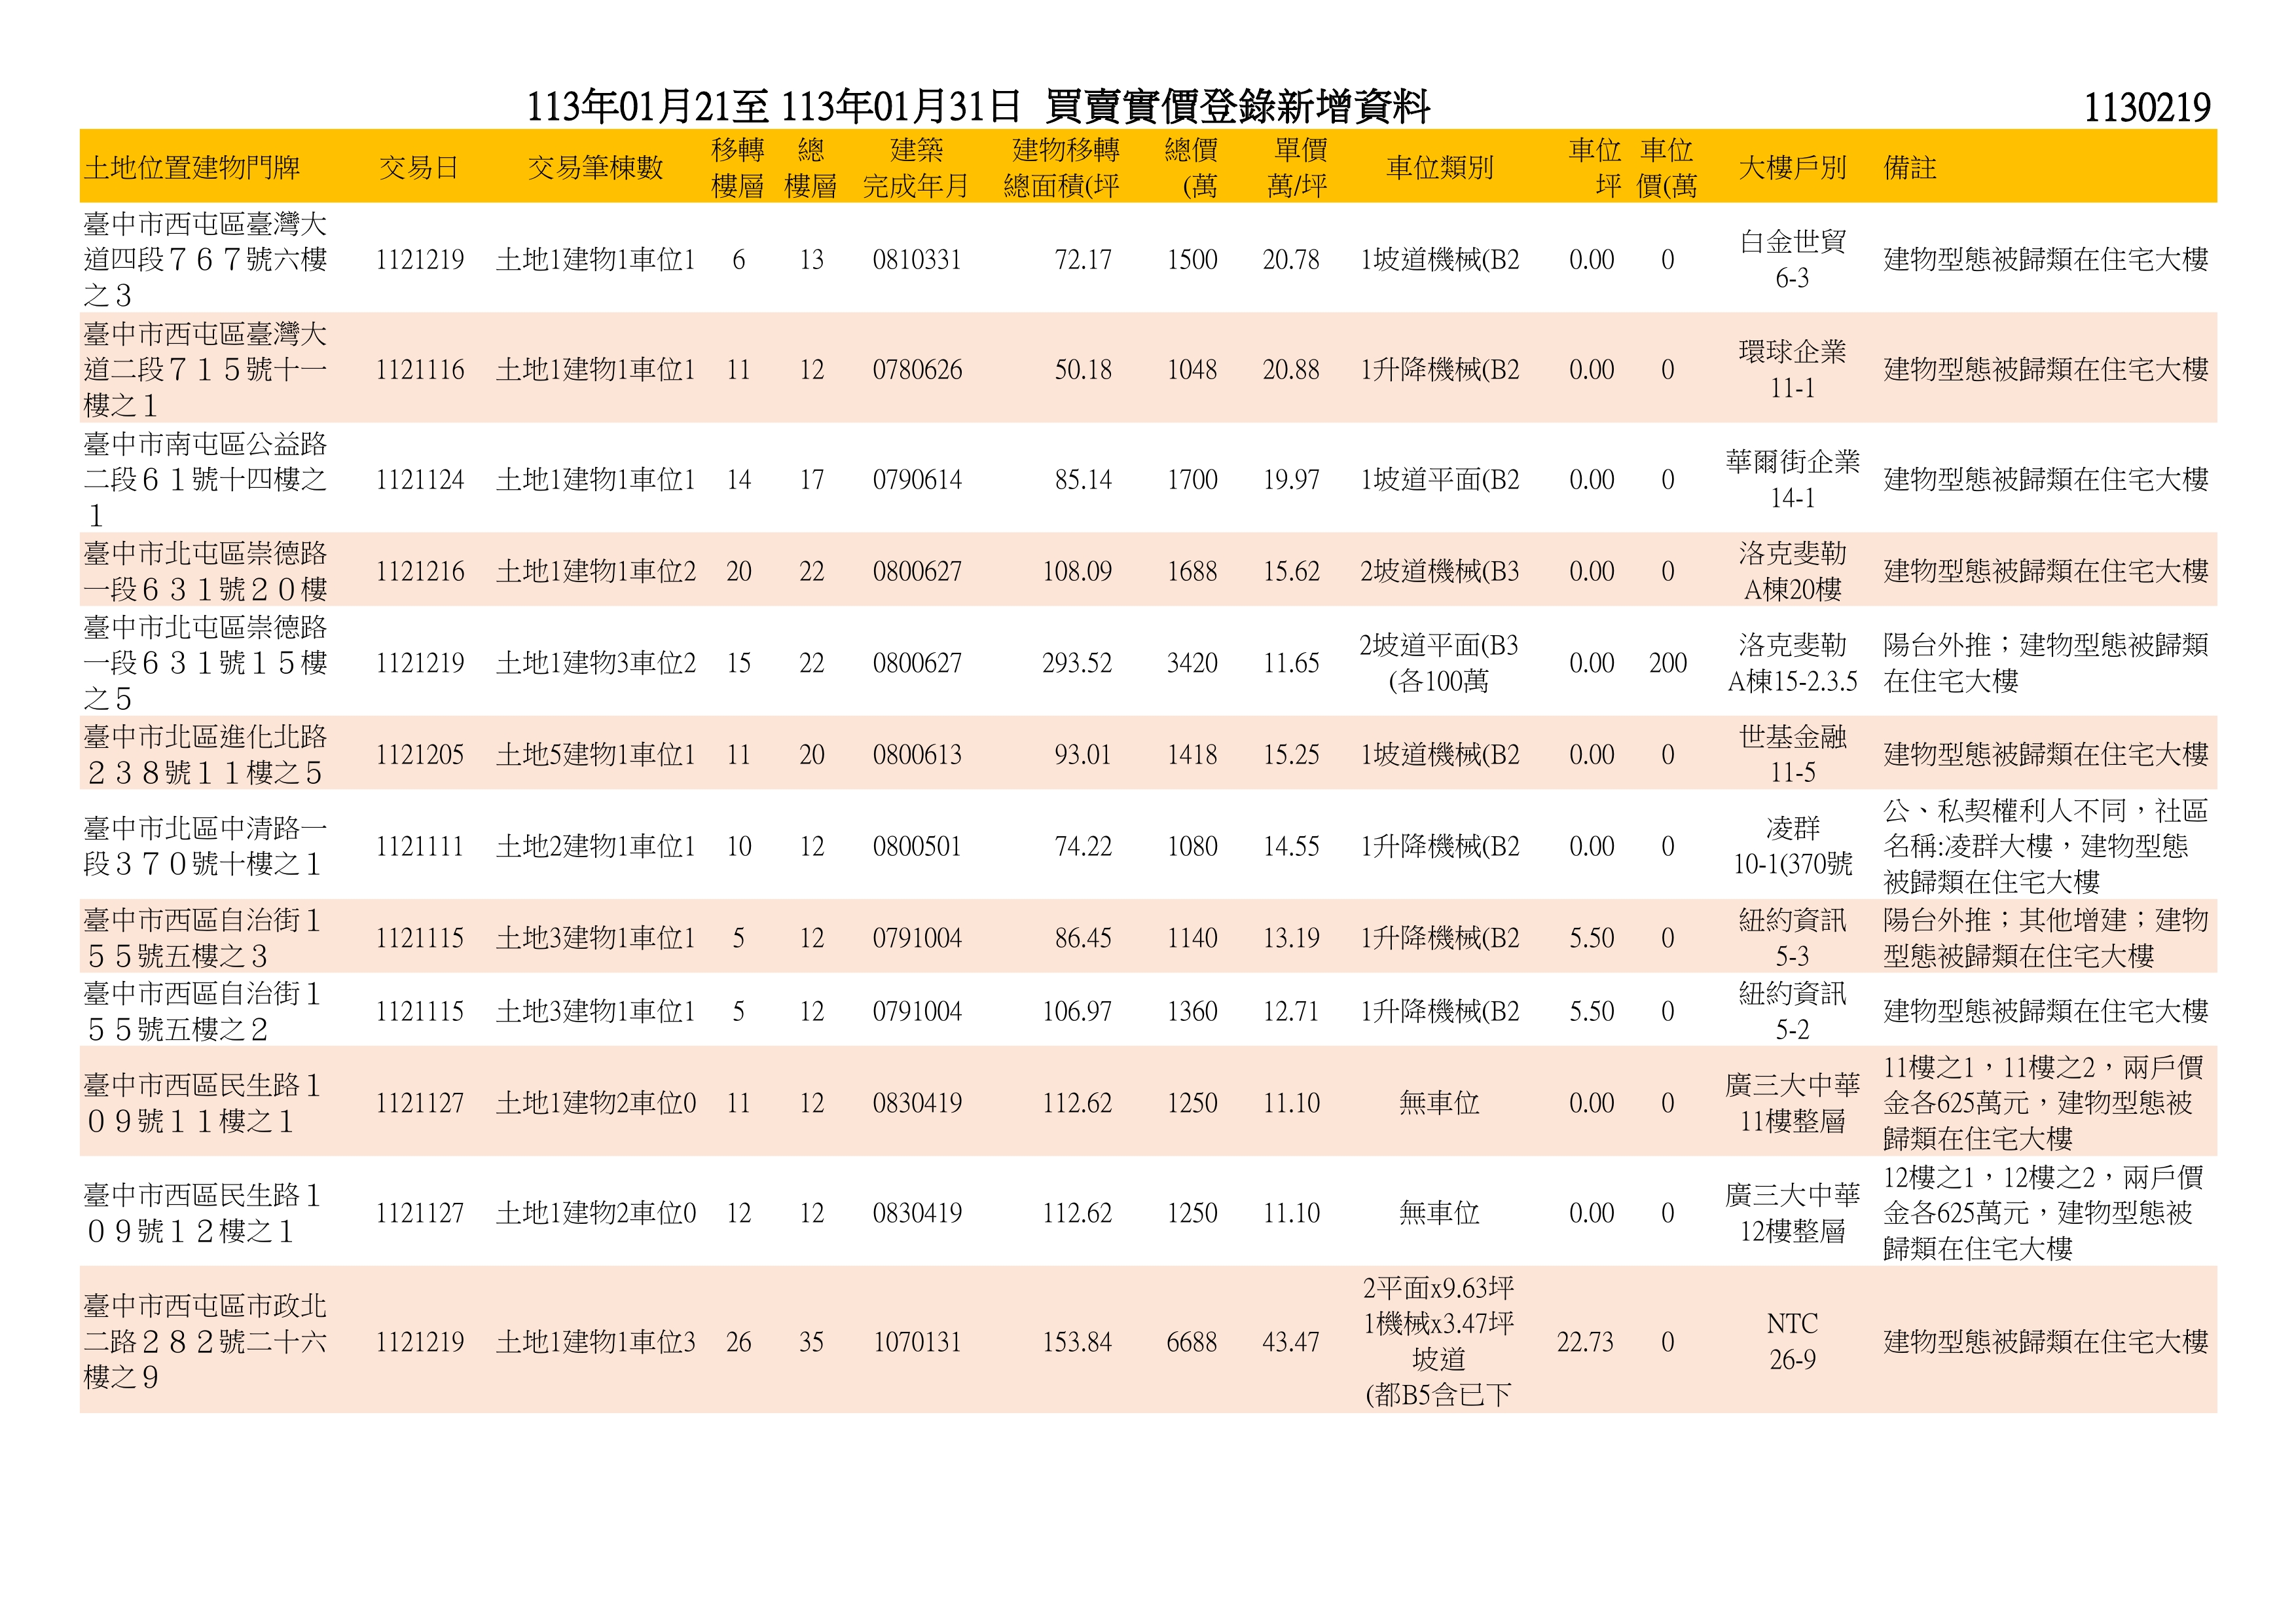Select column header 車位類別
The height and width of the screenshot is (1624, 2296).
pos(1440,167)
